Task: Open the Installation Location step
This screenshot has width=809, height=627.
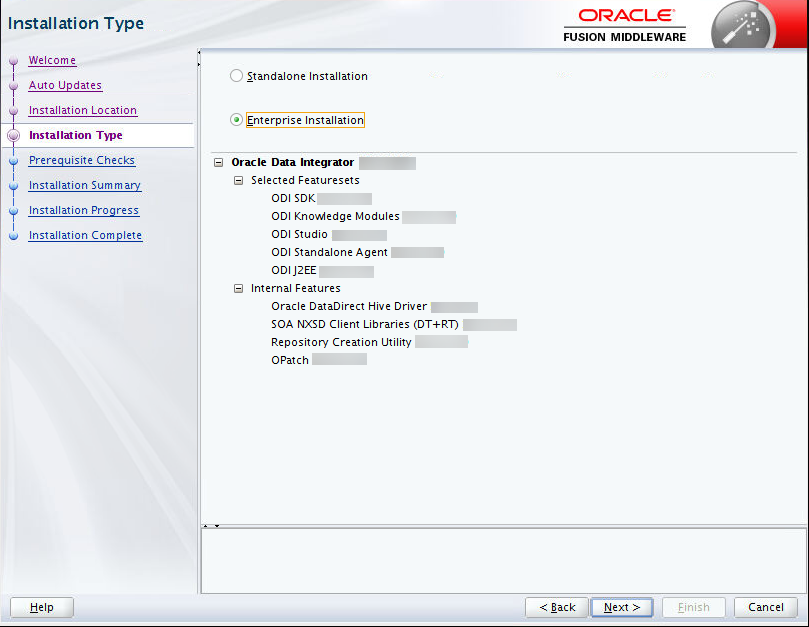Action: [x=82, y=110]
